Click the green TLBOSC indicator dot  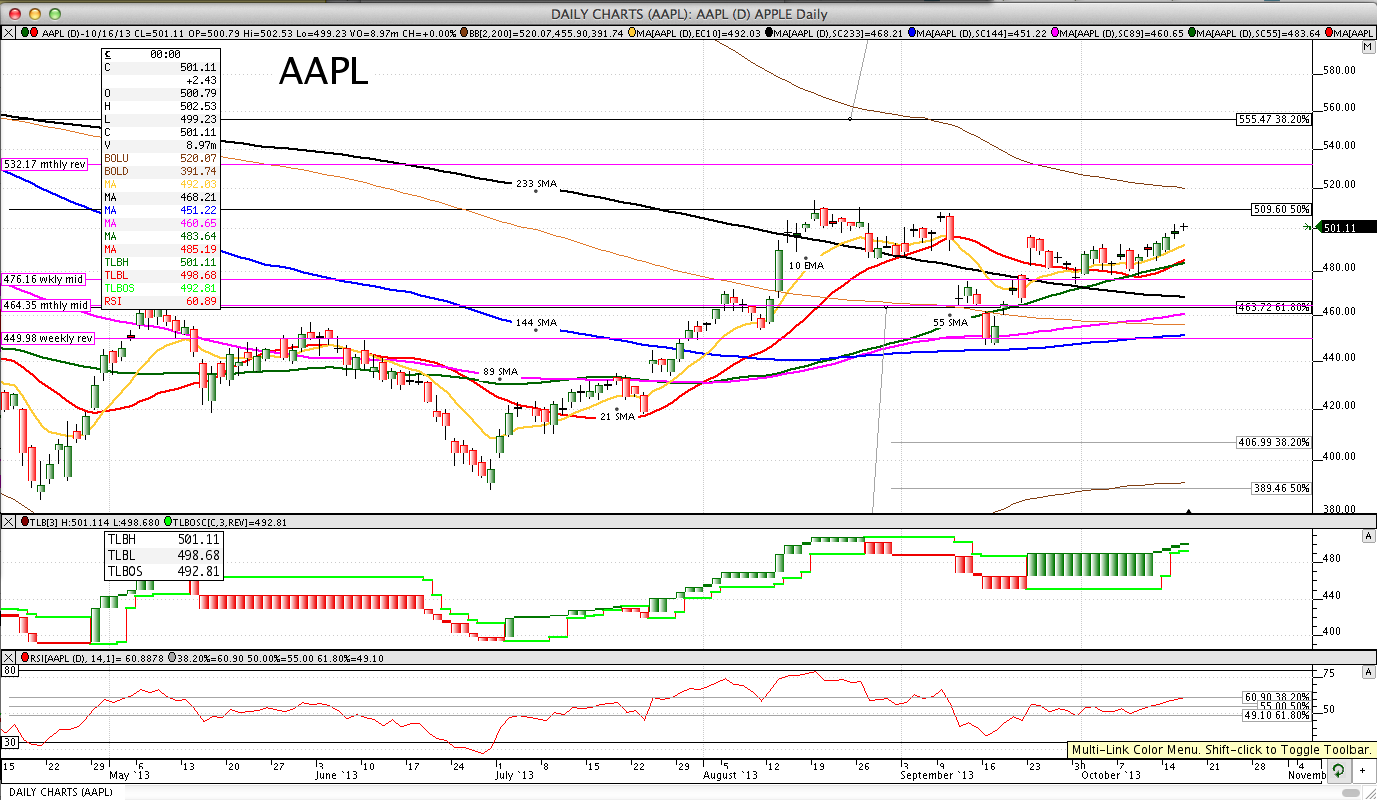tap(169, 521)
